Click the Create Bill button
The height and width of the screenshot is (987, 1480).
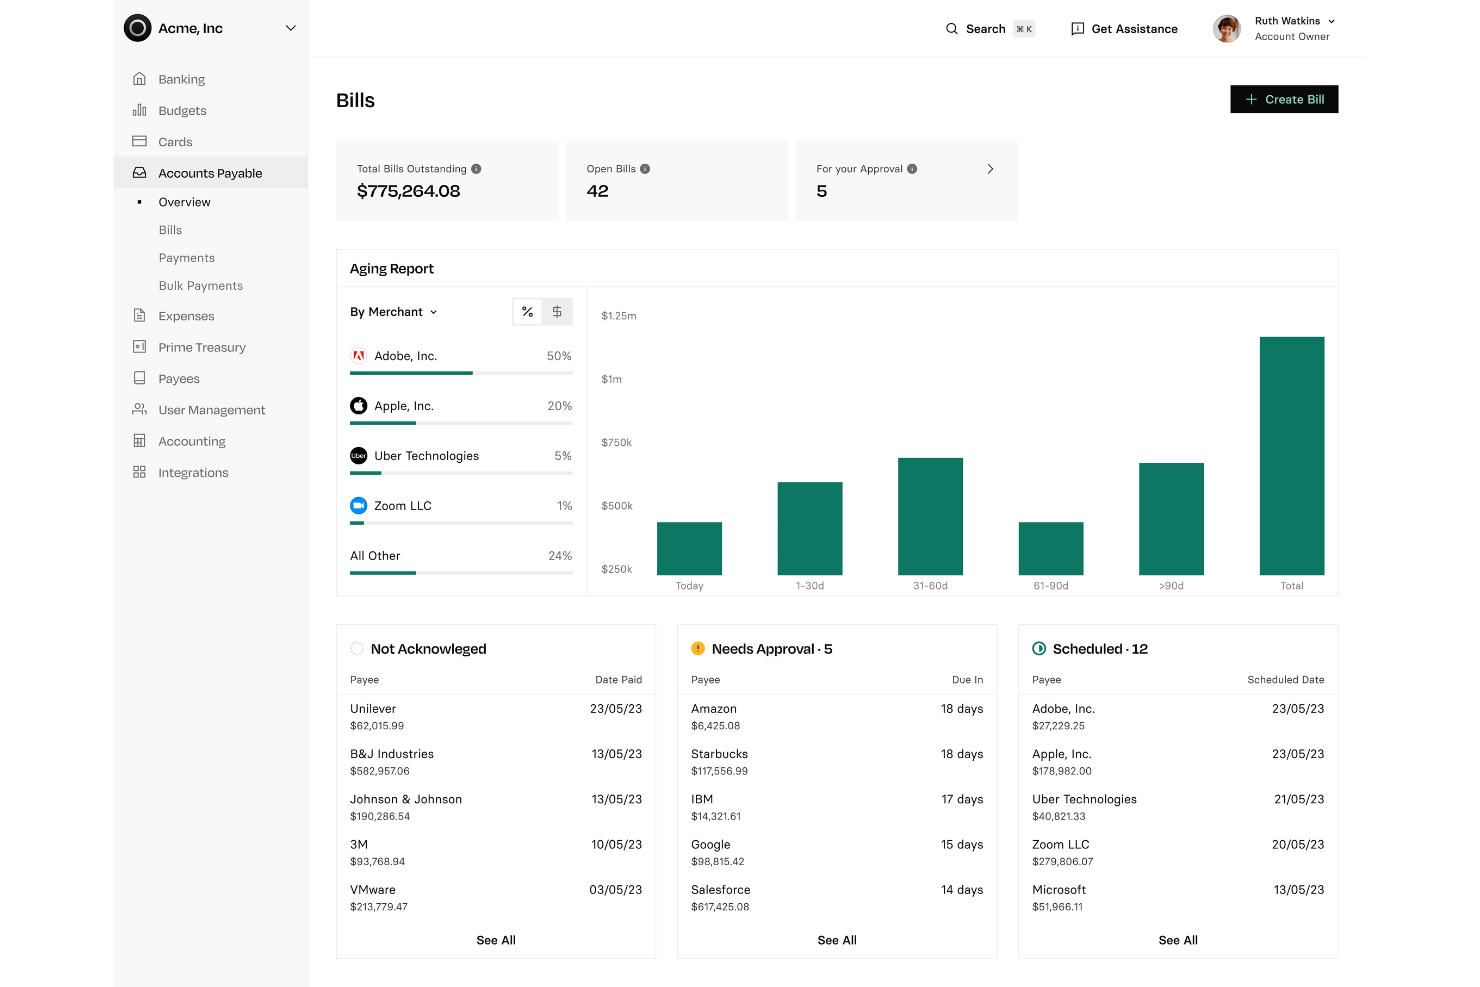pyautogui.click(x=1284, y=99)
